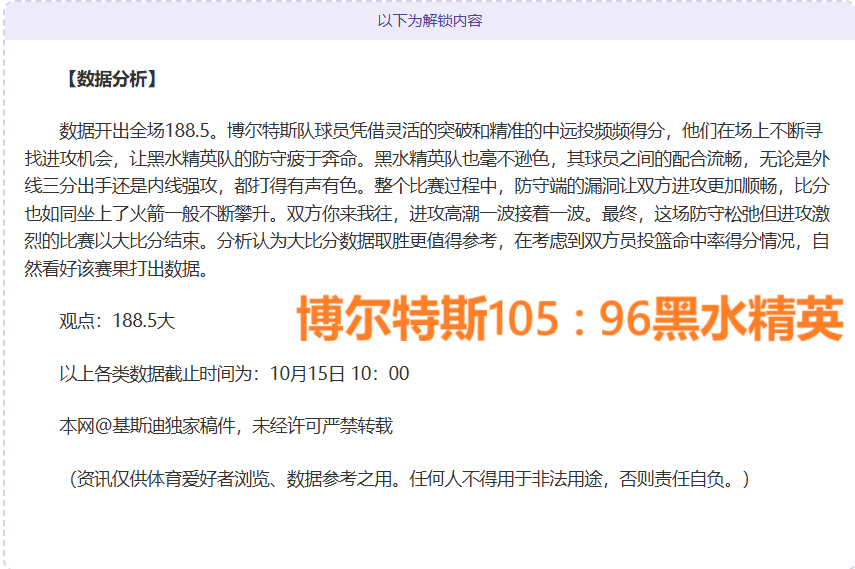Click the orange 博尔特斯105：96黑水精英 score text
The width and height of the screenshot is (855, 569).
(x=570, y=320)
